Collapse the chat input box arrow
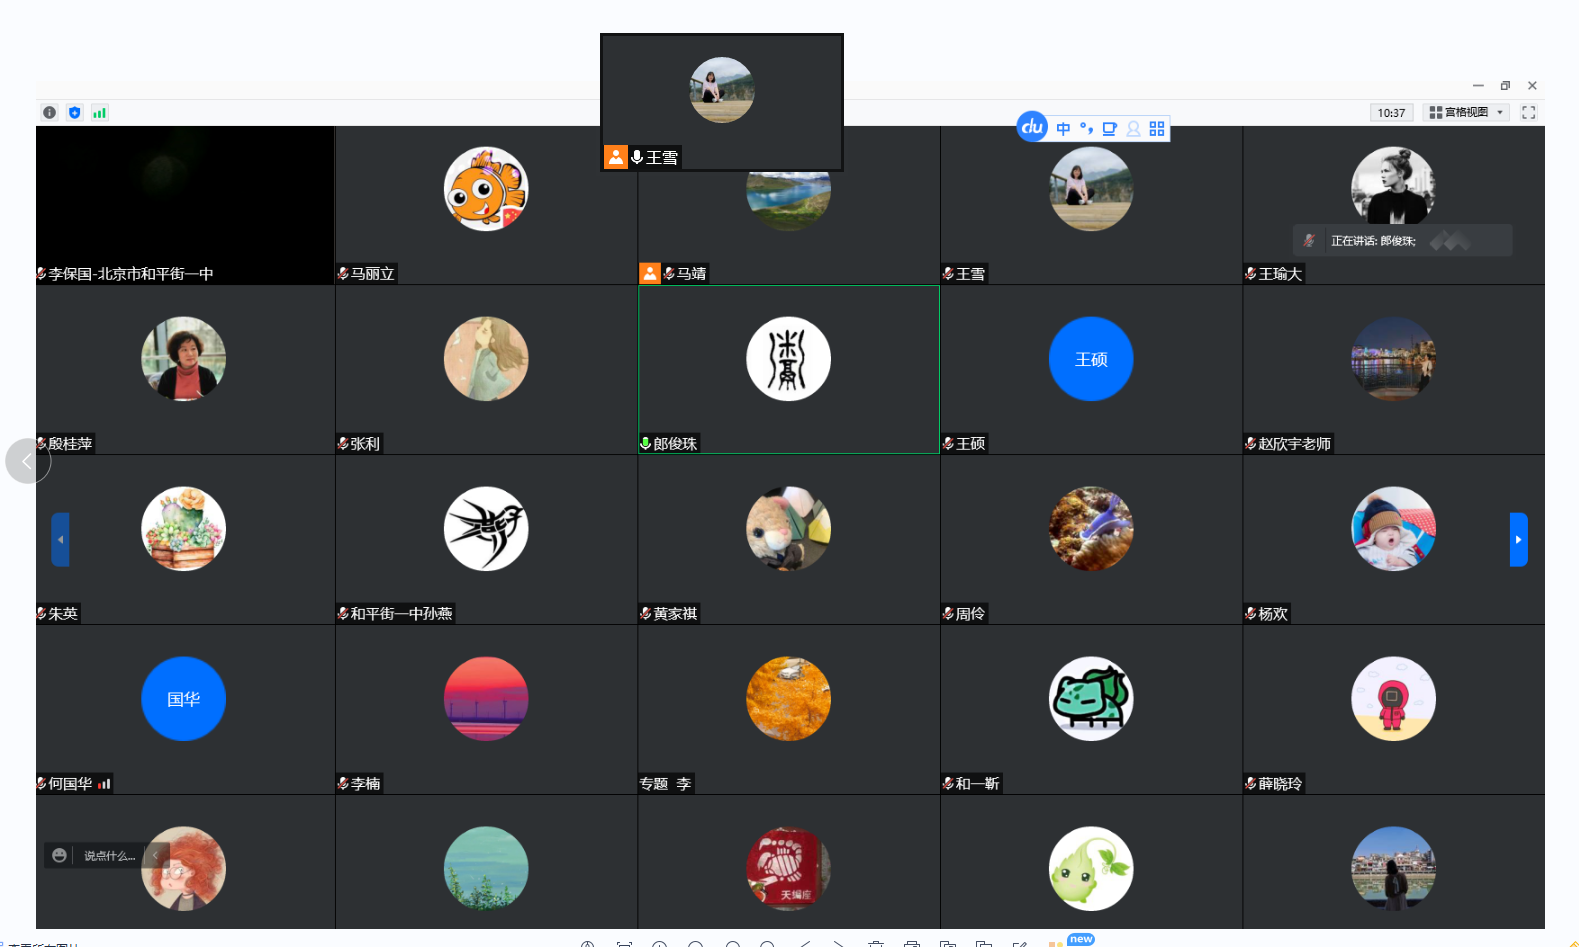The width and height of the screenshot is (1579, 947). click(x=156, y=856)
